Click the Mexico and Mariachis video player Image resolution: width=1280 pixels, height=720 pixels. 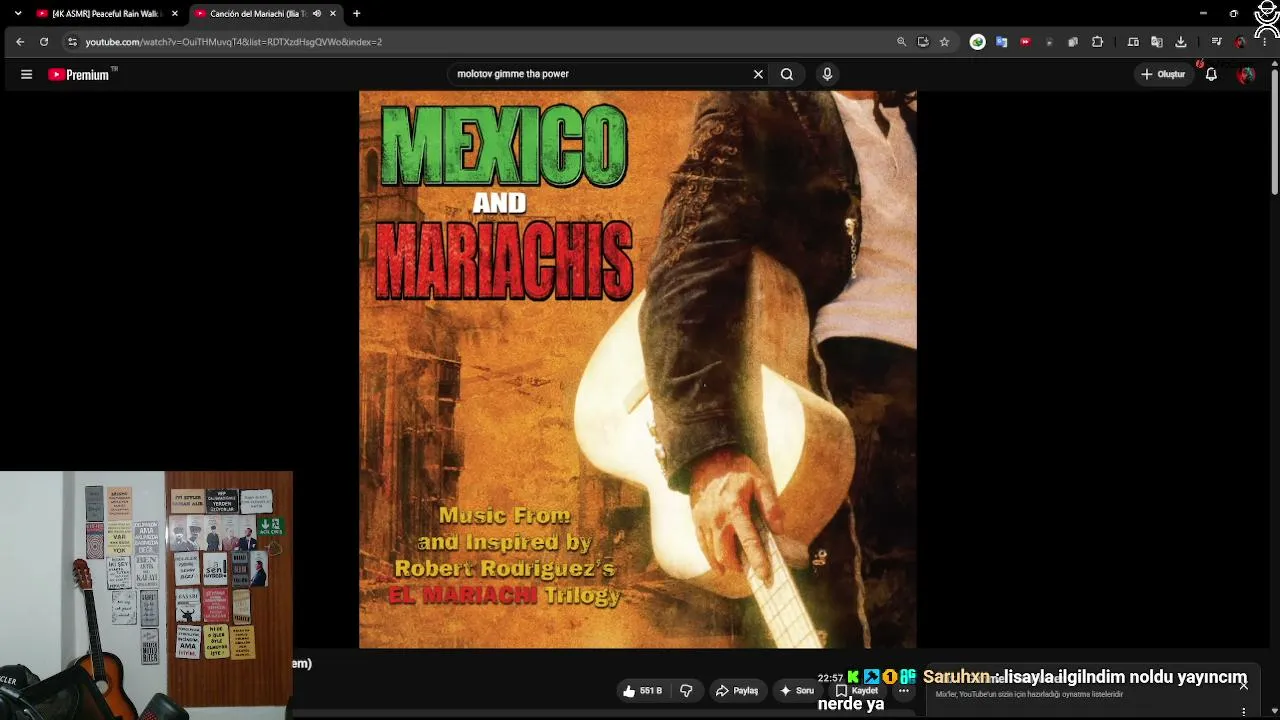(638, 370)
